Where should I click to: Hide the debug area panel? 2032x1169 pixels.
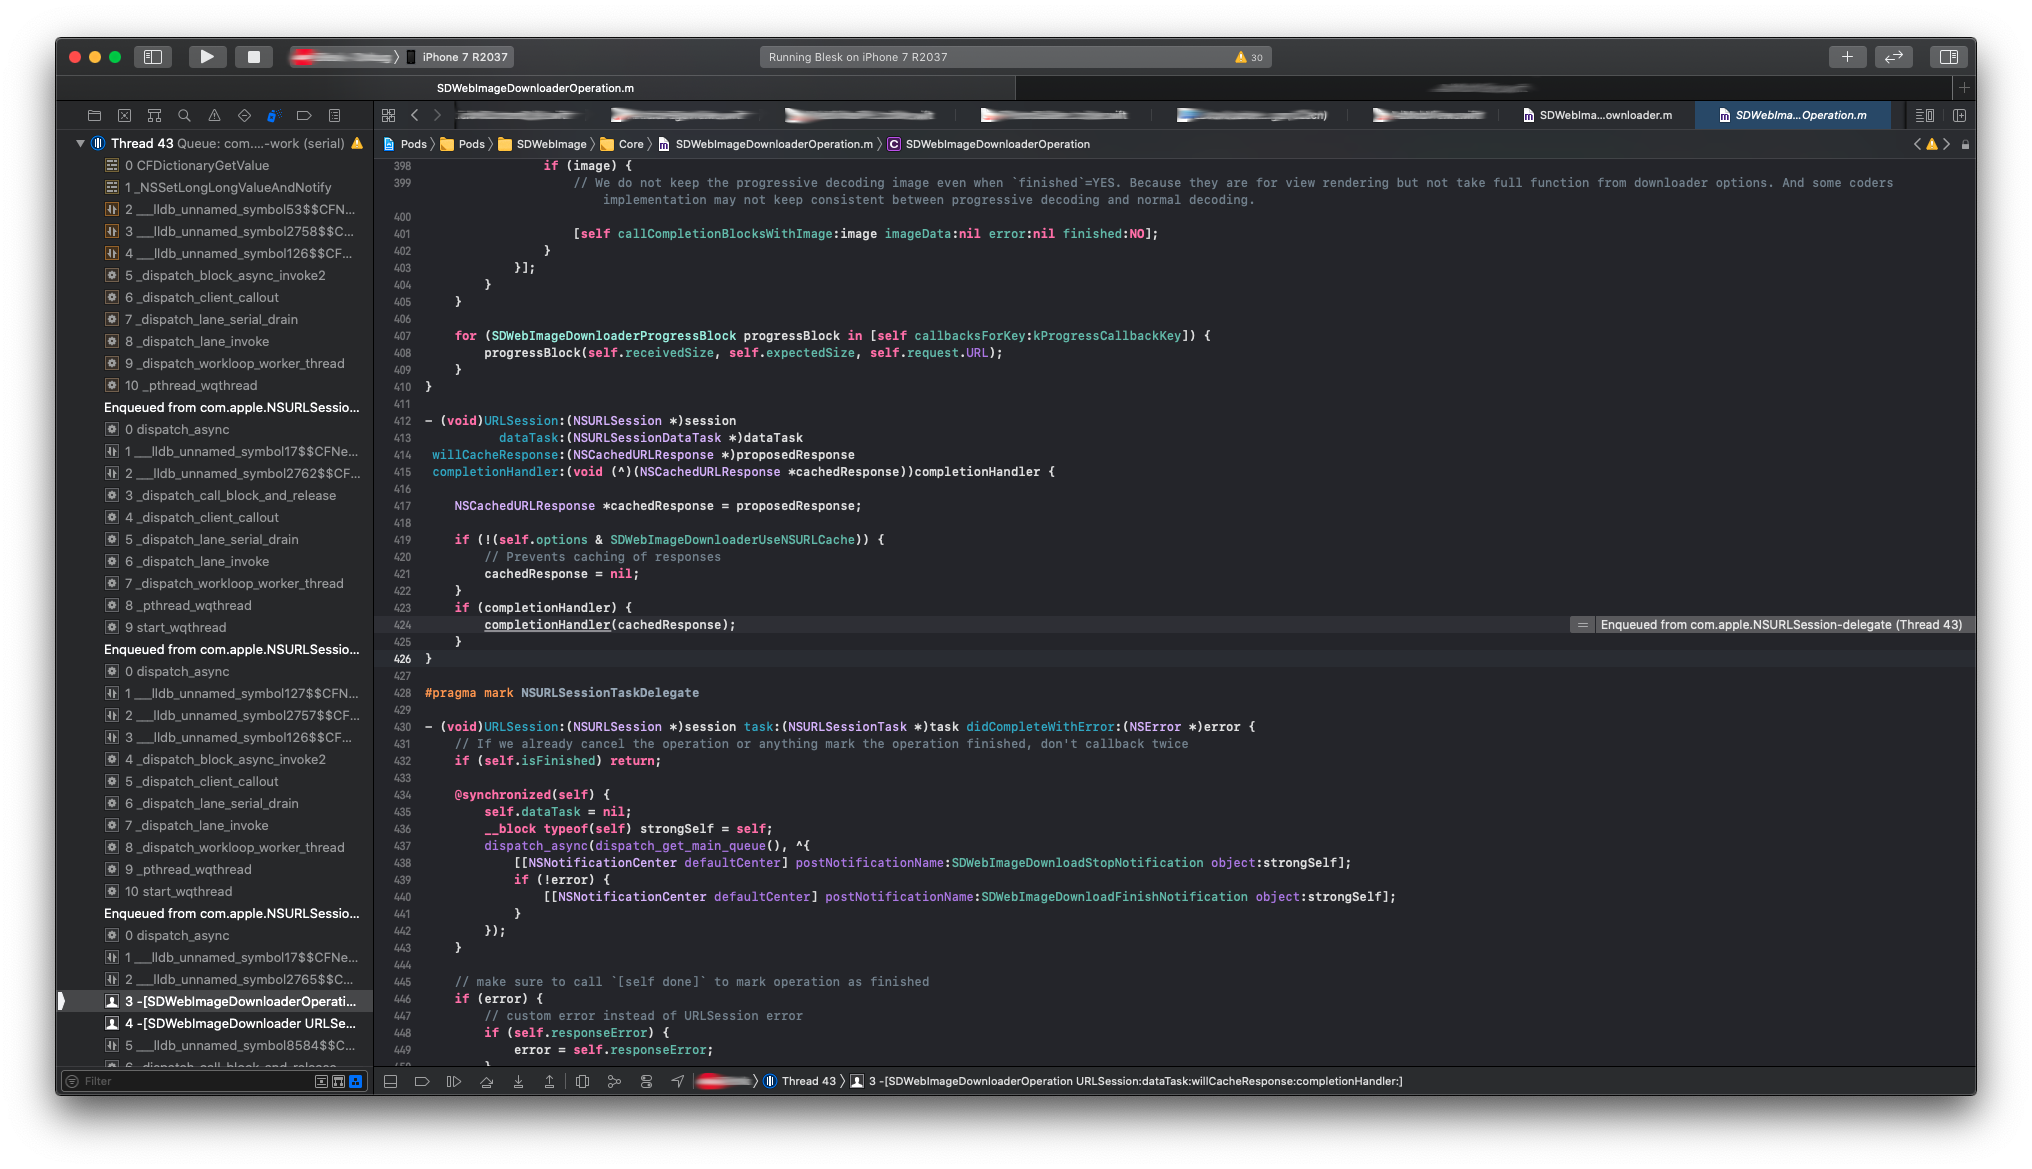[390, 1081]
